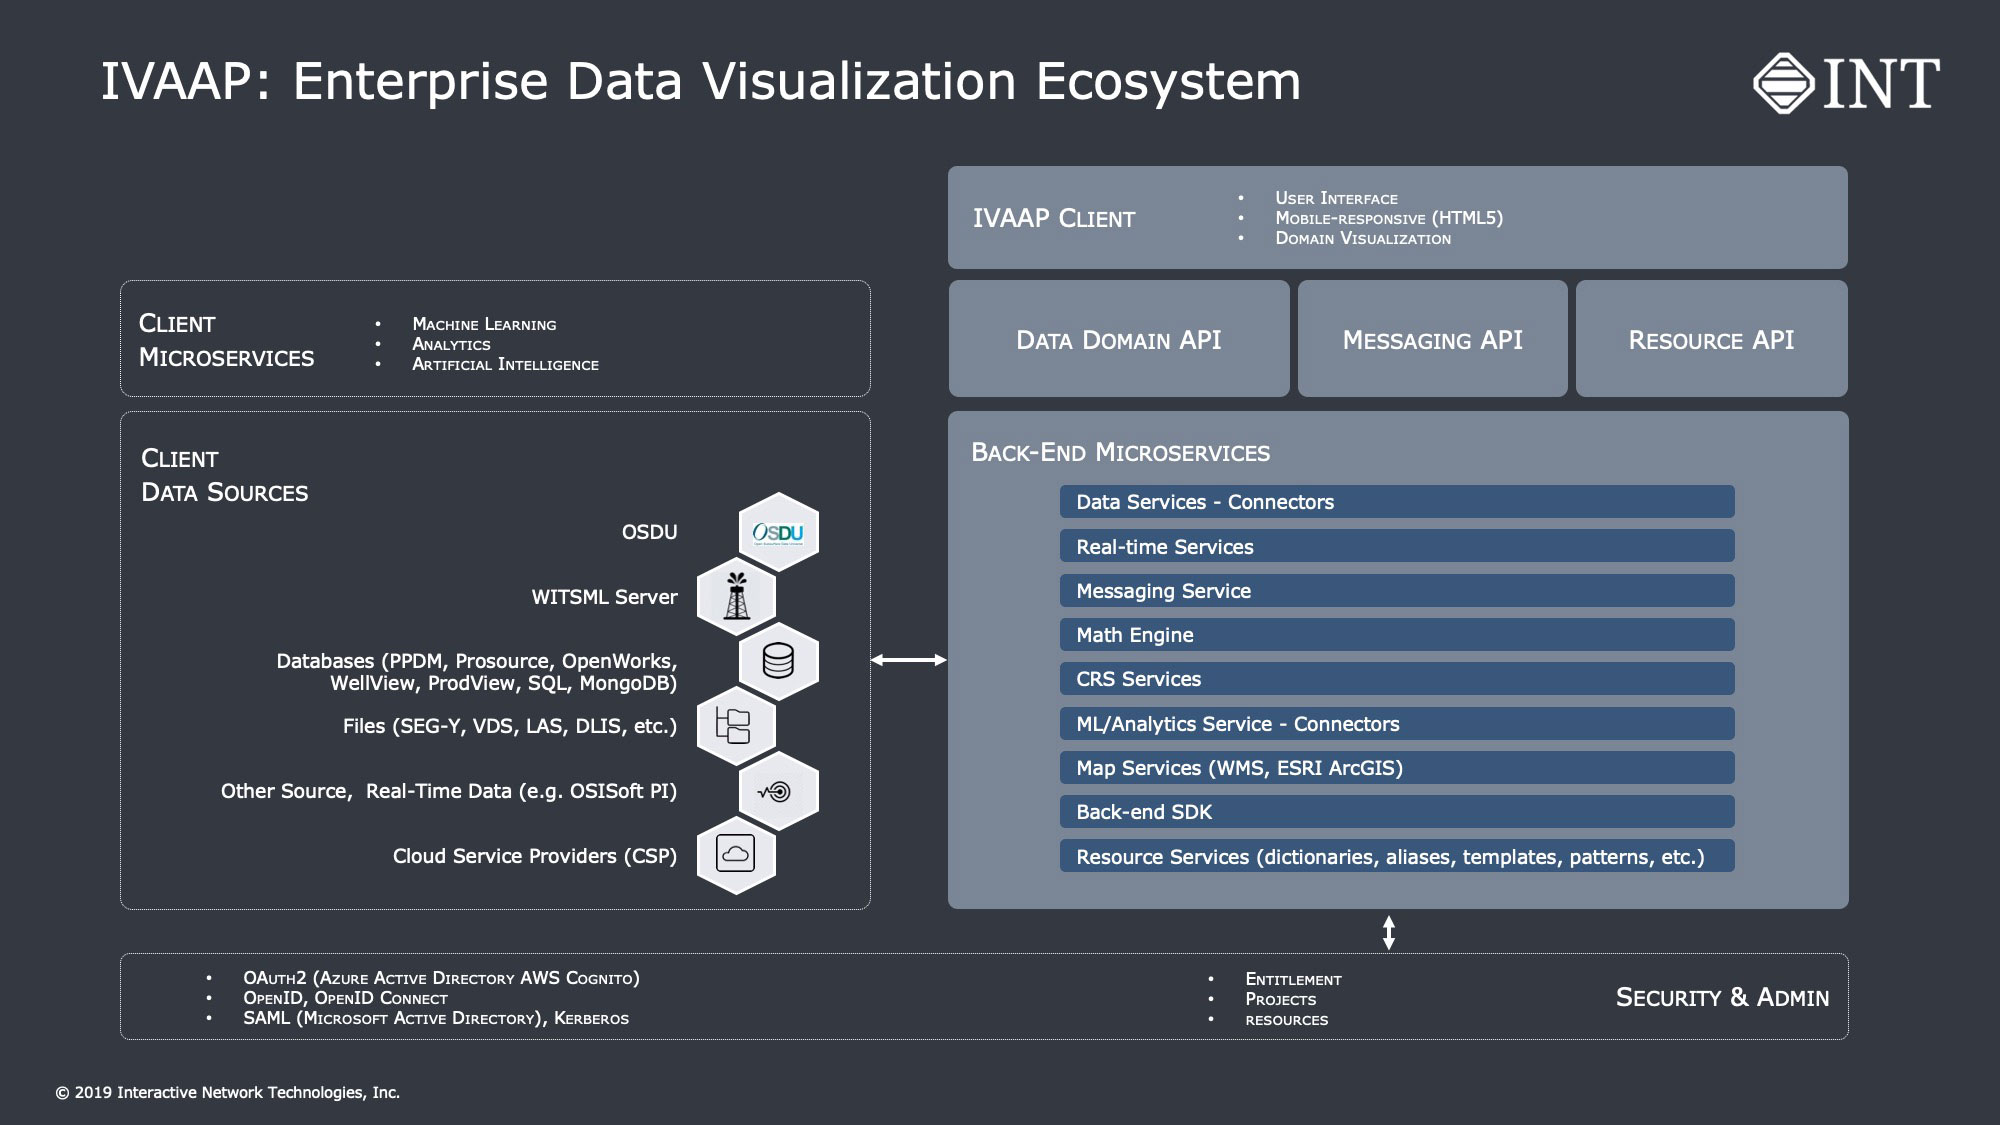Screen dimensions: 2000x1125
Task: Click the OSDU hexagon logo icon
Action: tap(778, 532)
